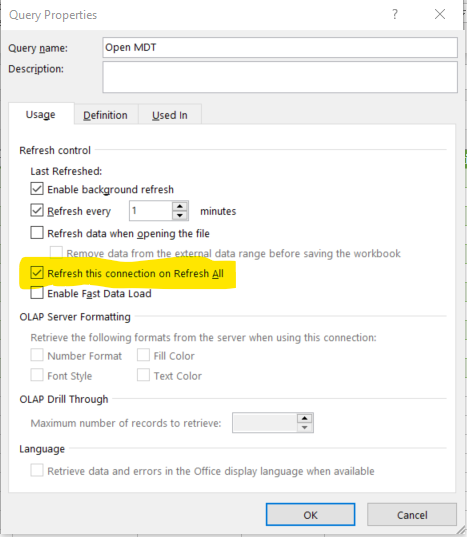Viewport: 467px width, 537px height.
Task: Click the refresh minutes number field
Action: [x=151, y=211]
